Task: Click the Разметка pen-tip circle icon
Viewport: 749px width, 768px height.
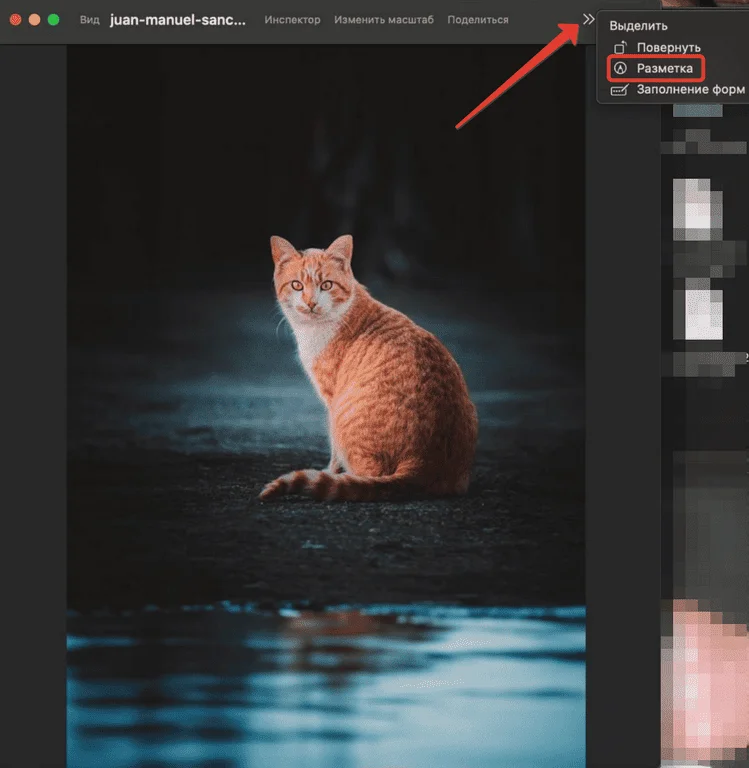Action: tap(620, 68)
